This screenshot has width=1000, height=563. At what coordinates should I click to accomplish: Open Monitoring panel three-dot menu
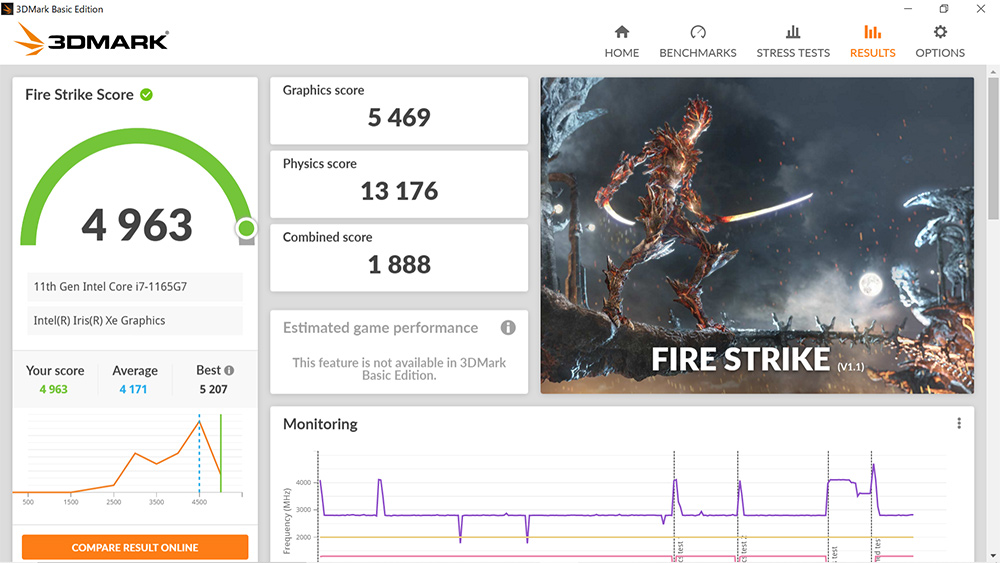(x=959, y=423)
